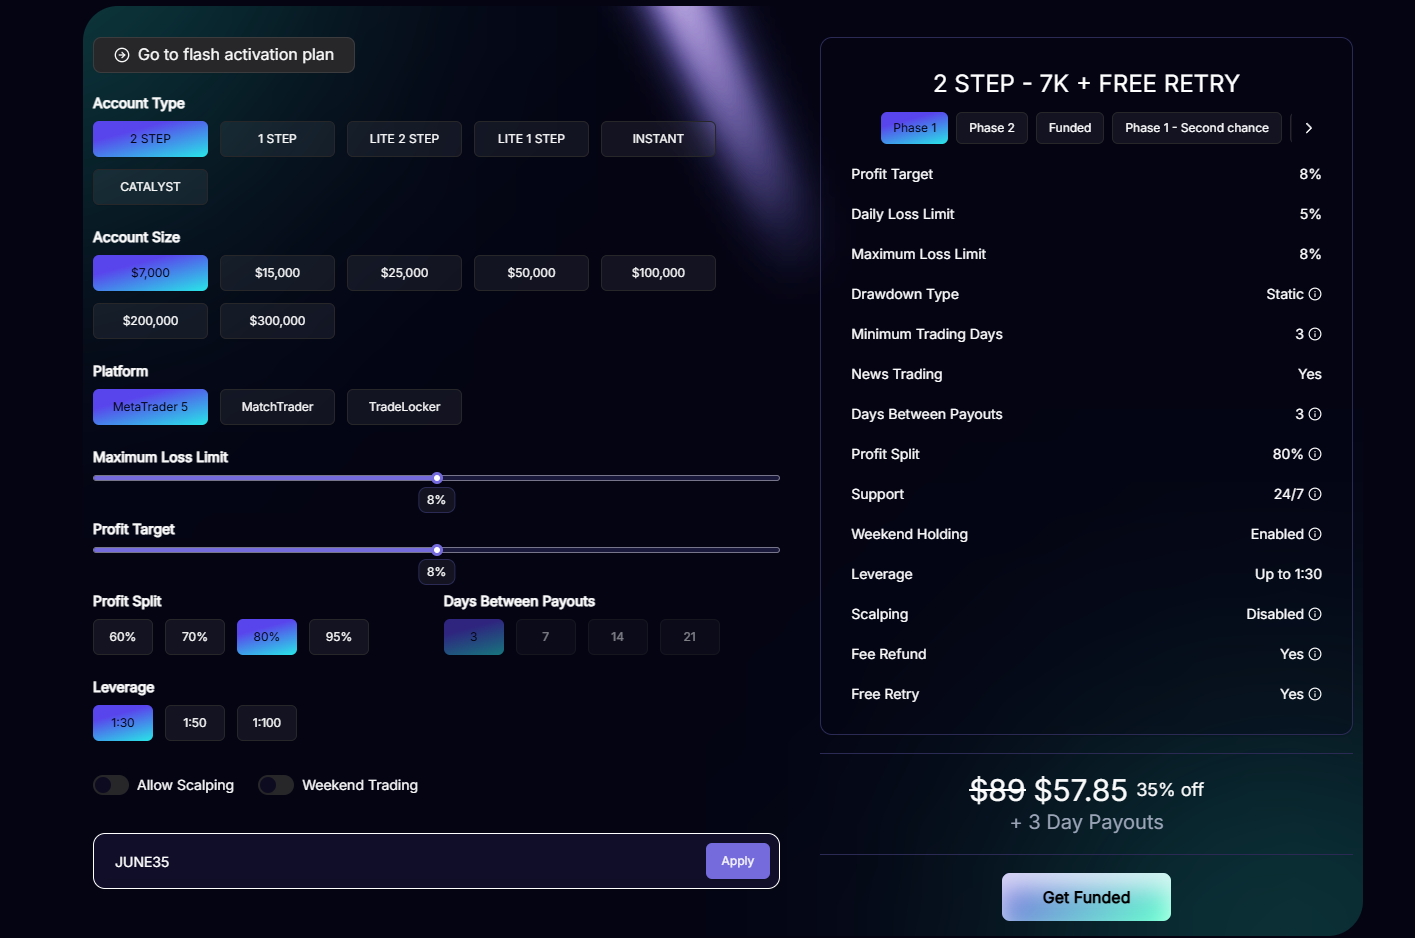Select the 95% profit split option
Screen dimensions: 1415x938
(x=339, y=637)
